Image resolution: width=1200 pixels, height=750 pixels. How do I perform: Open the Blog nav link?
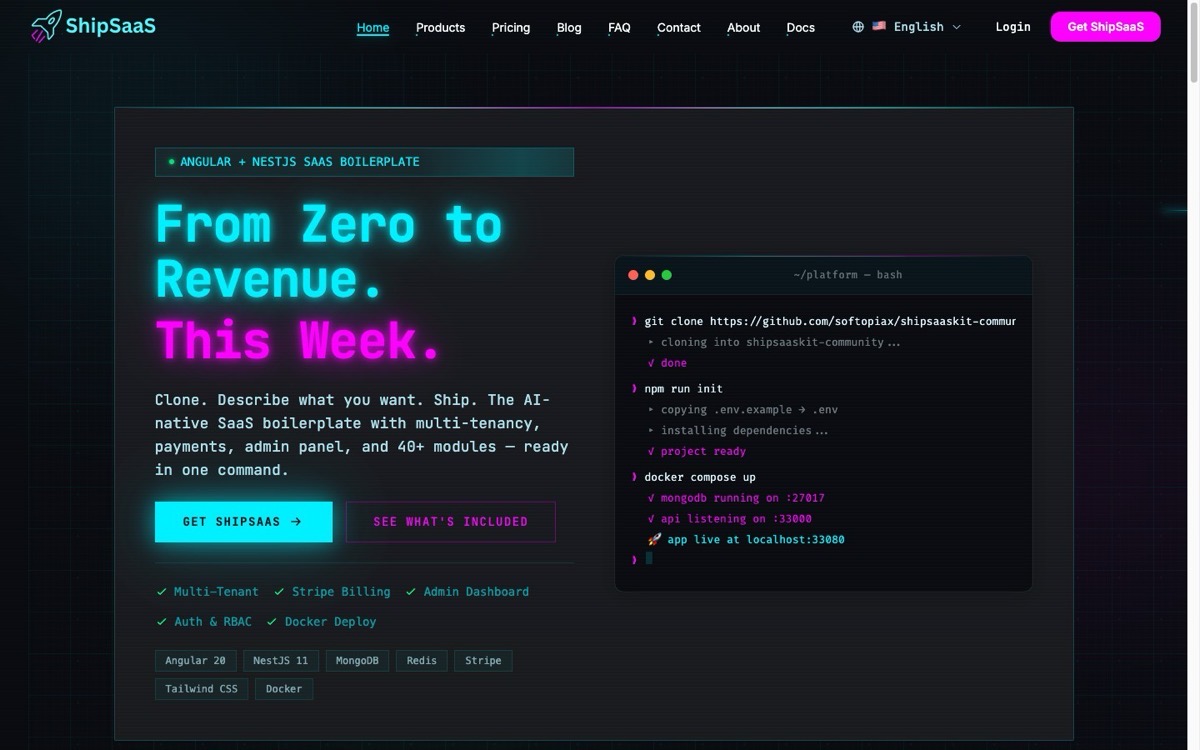(x=569, y=27)
